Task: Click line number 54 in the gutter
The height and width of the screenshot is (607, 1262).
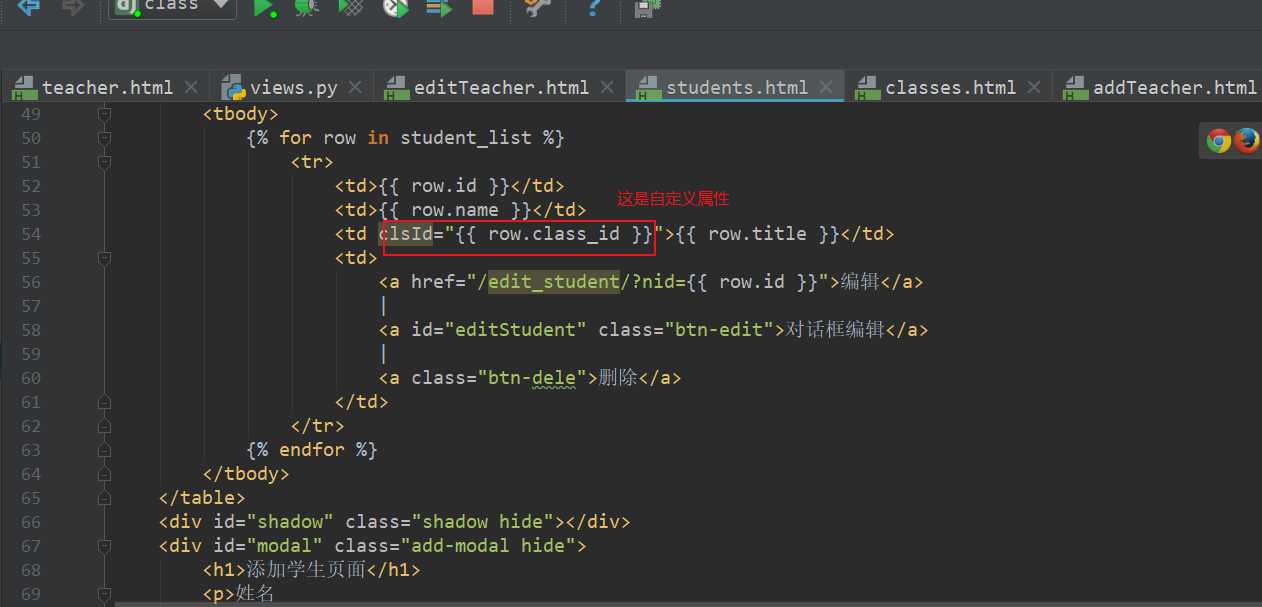Action: point(30,234)
